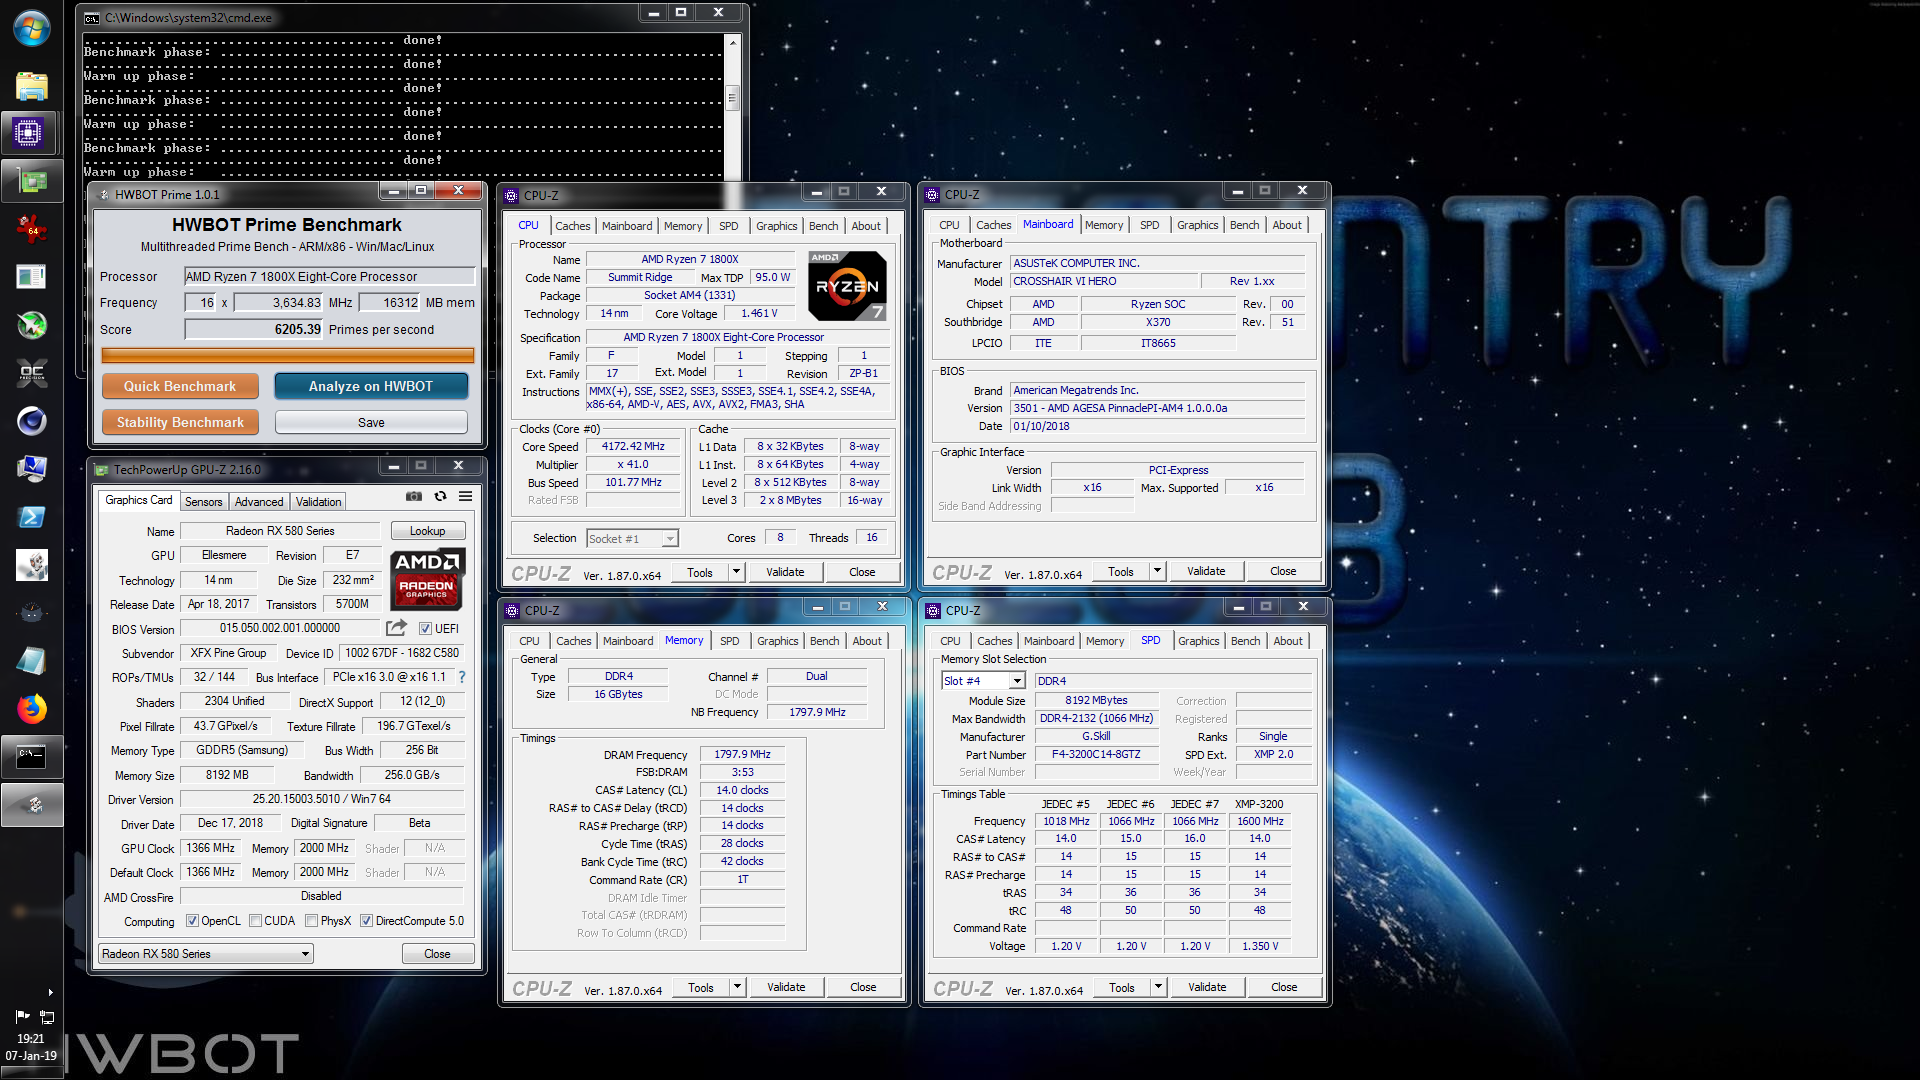Image resolution: width=1920 pixels, height=1080 pixels.
Task: Open the GPU-Z hamburger menu
Action: pyautogui.click(x=466, y=496)
